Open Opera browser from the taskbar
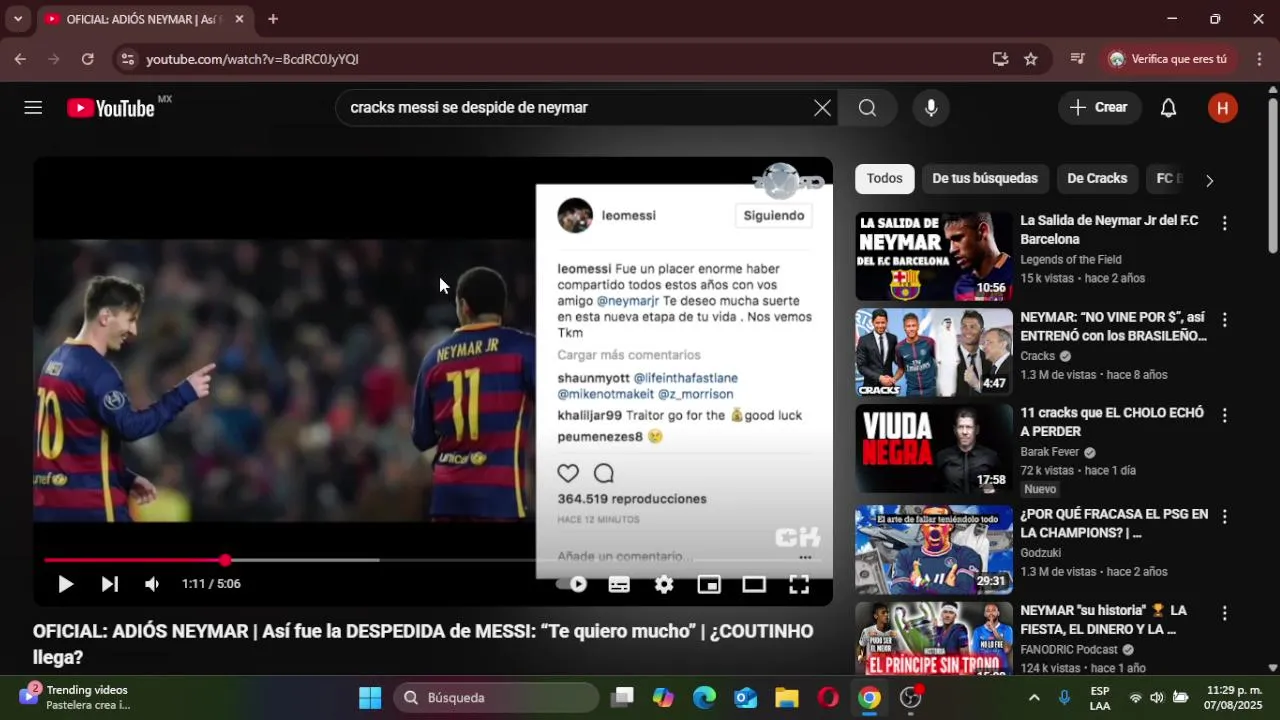The width and height of the screenshot is (1280, 720). point(828,698)
